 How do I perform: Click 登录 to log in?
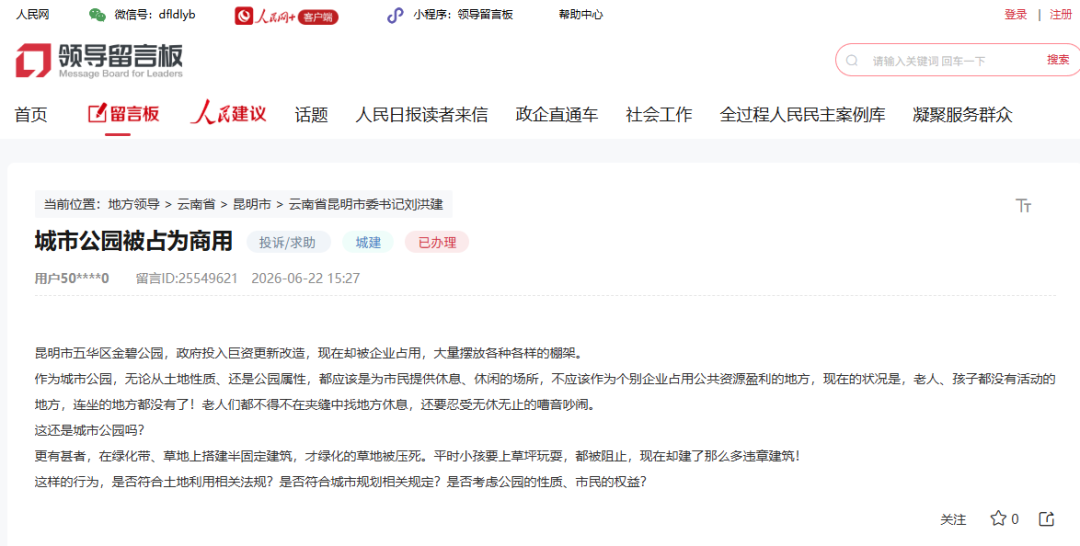(1016, 14)
